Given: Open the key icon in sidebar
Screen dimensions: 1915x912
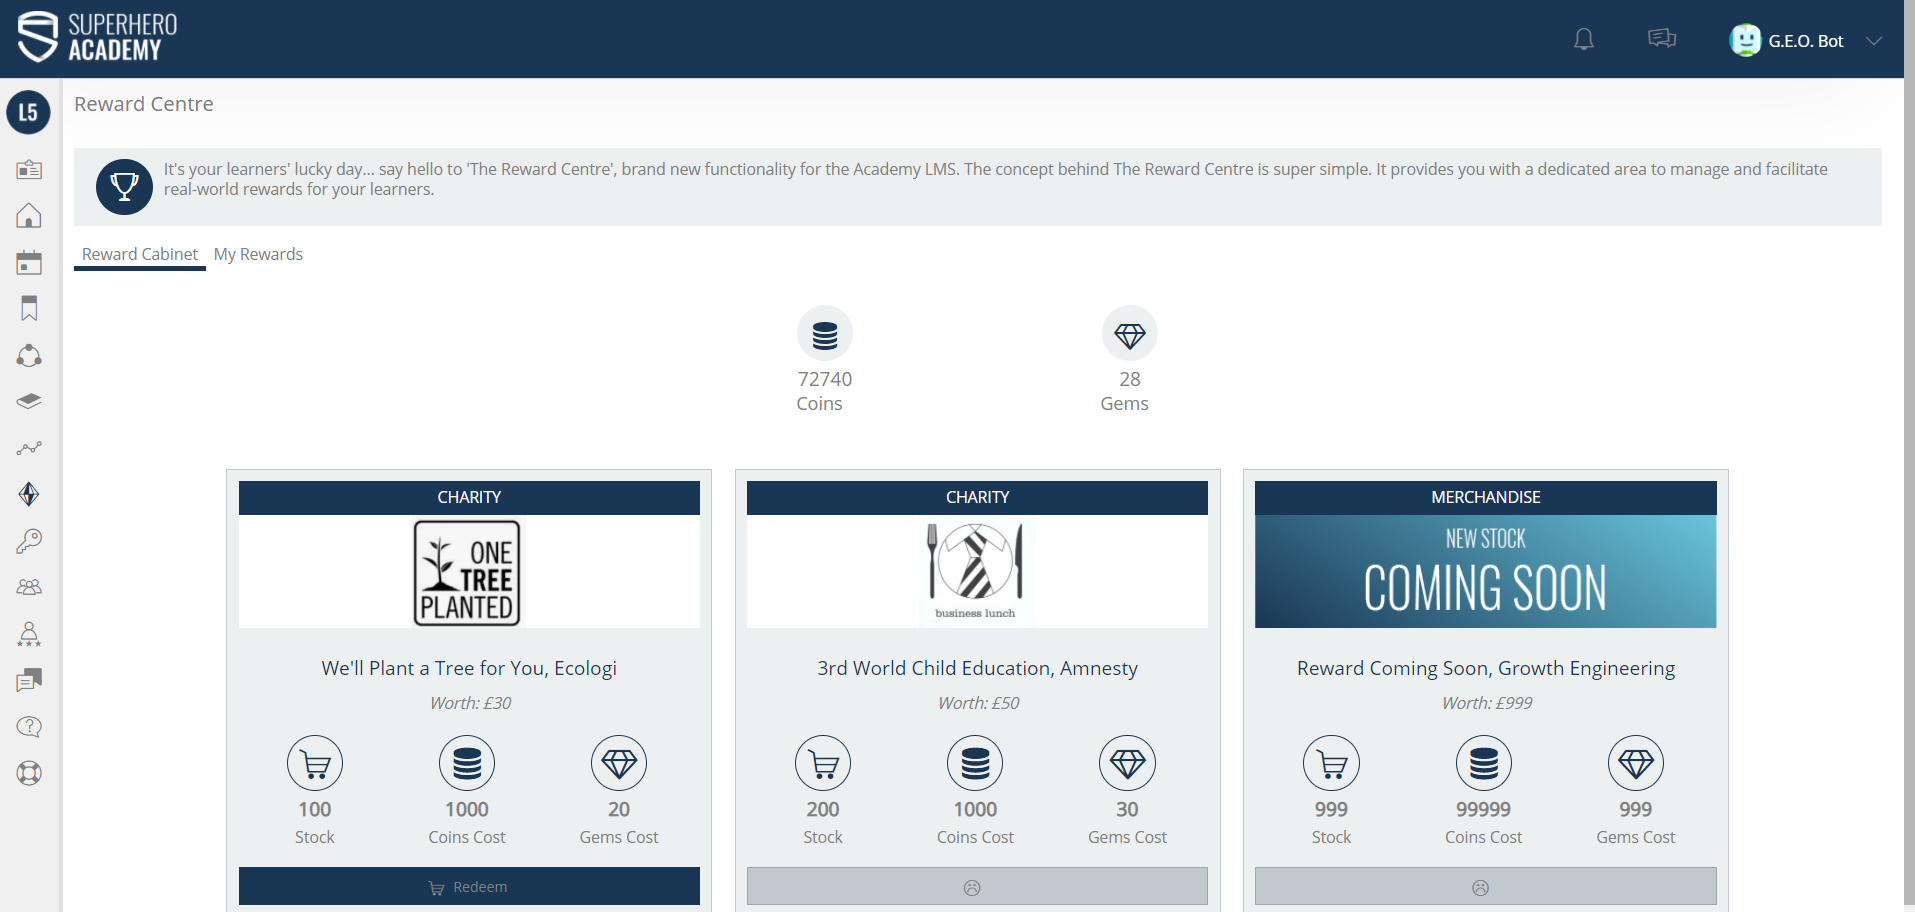Looking at the screenshot, I should click(29, 541).
